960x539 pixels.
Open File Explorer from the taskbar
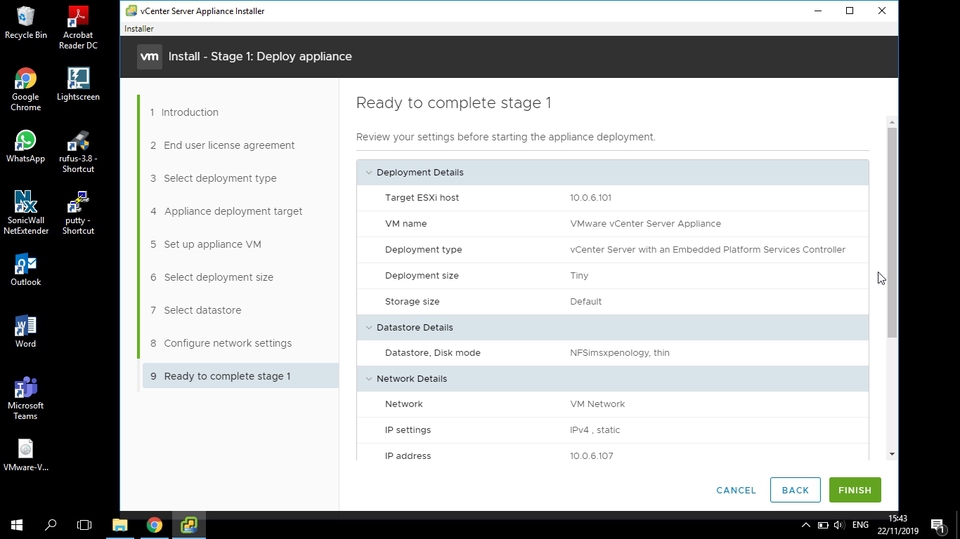(x=120, y=525)
